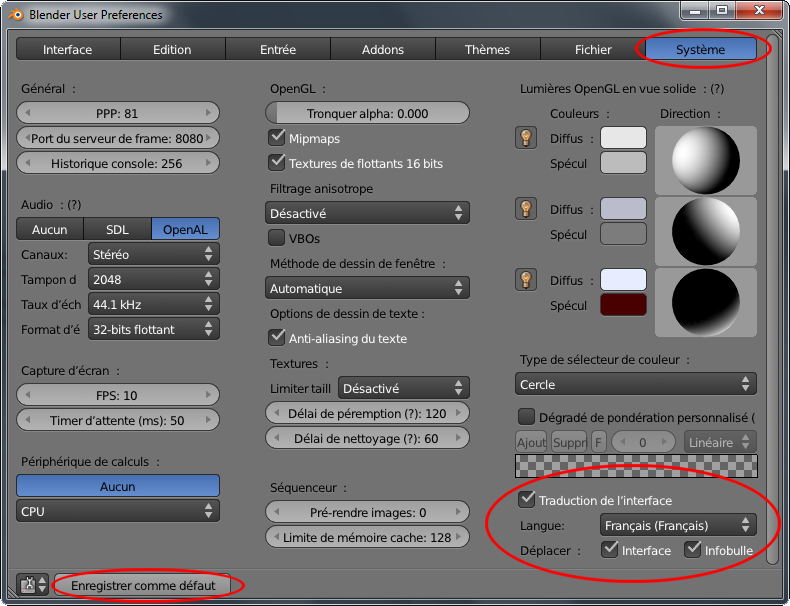Open the 32-bits flottant format dropdown
Image resolution: width=790 pixels, height=606 pixels.
click(x=154, y=329)
